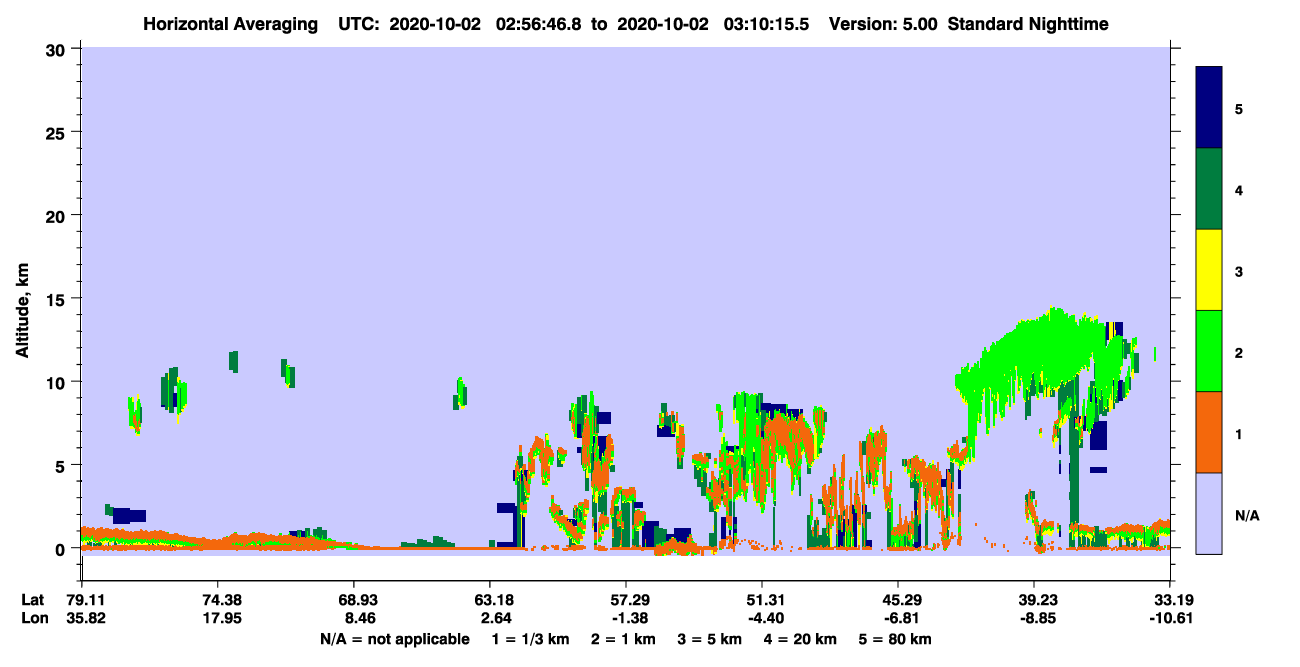Viewport: 1300px width, 667px height.
Task: Click the '5 = 80 km' legend entry
Action: point(896,639)
